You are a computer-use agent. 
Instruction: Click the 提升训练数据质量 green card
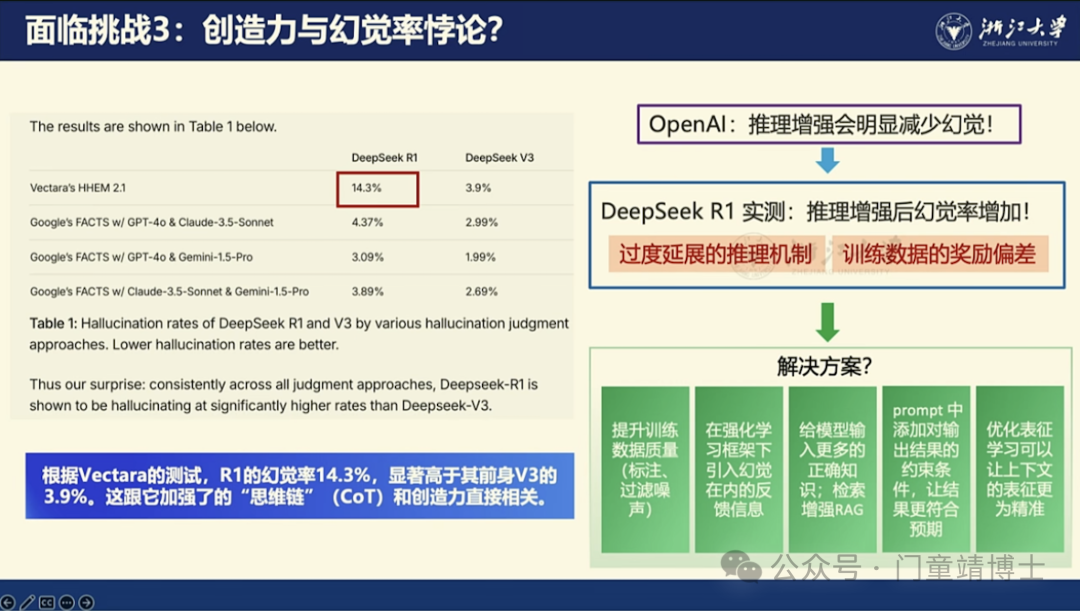tap(645, 469)
